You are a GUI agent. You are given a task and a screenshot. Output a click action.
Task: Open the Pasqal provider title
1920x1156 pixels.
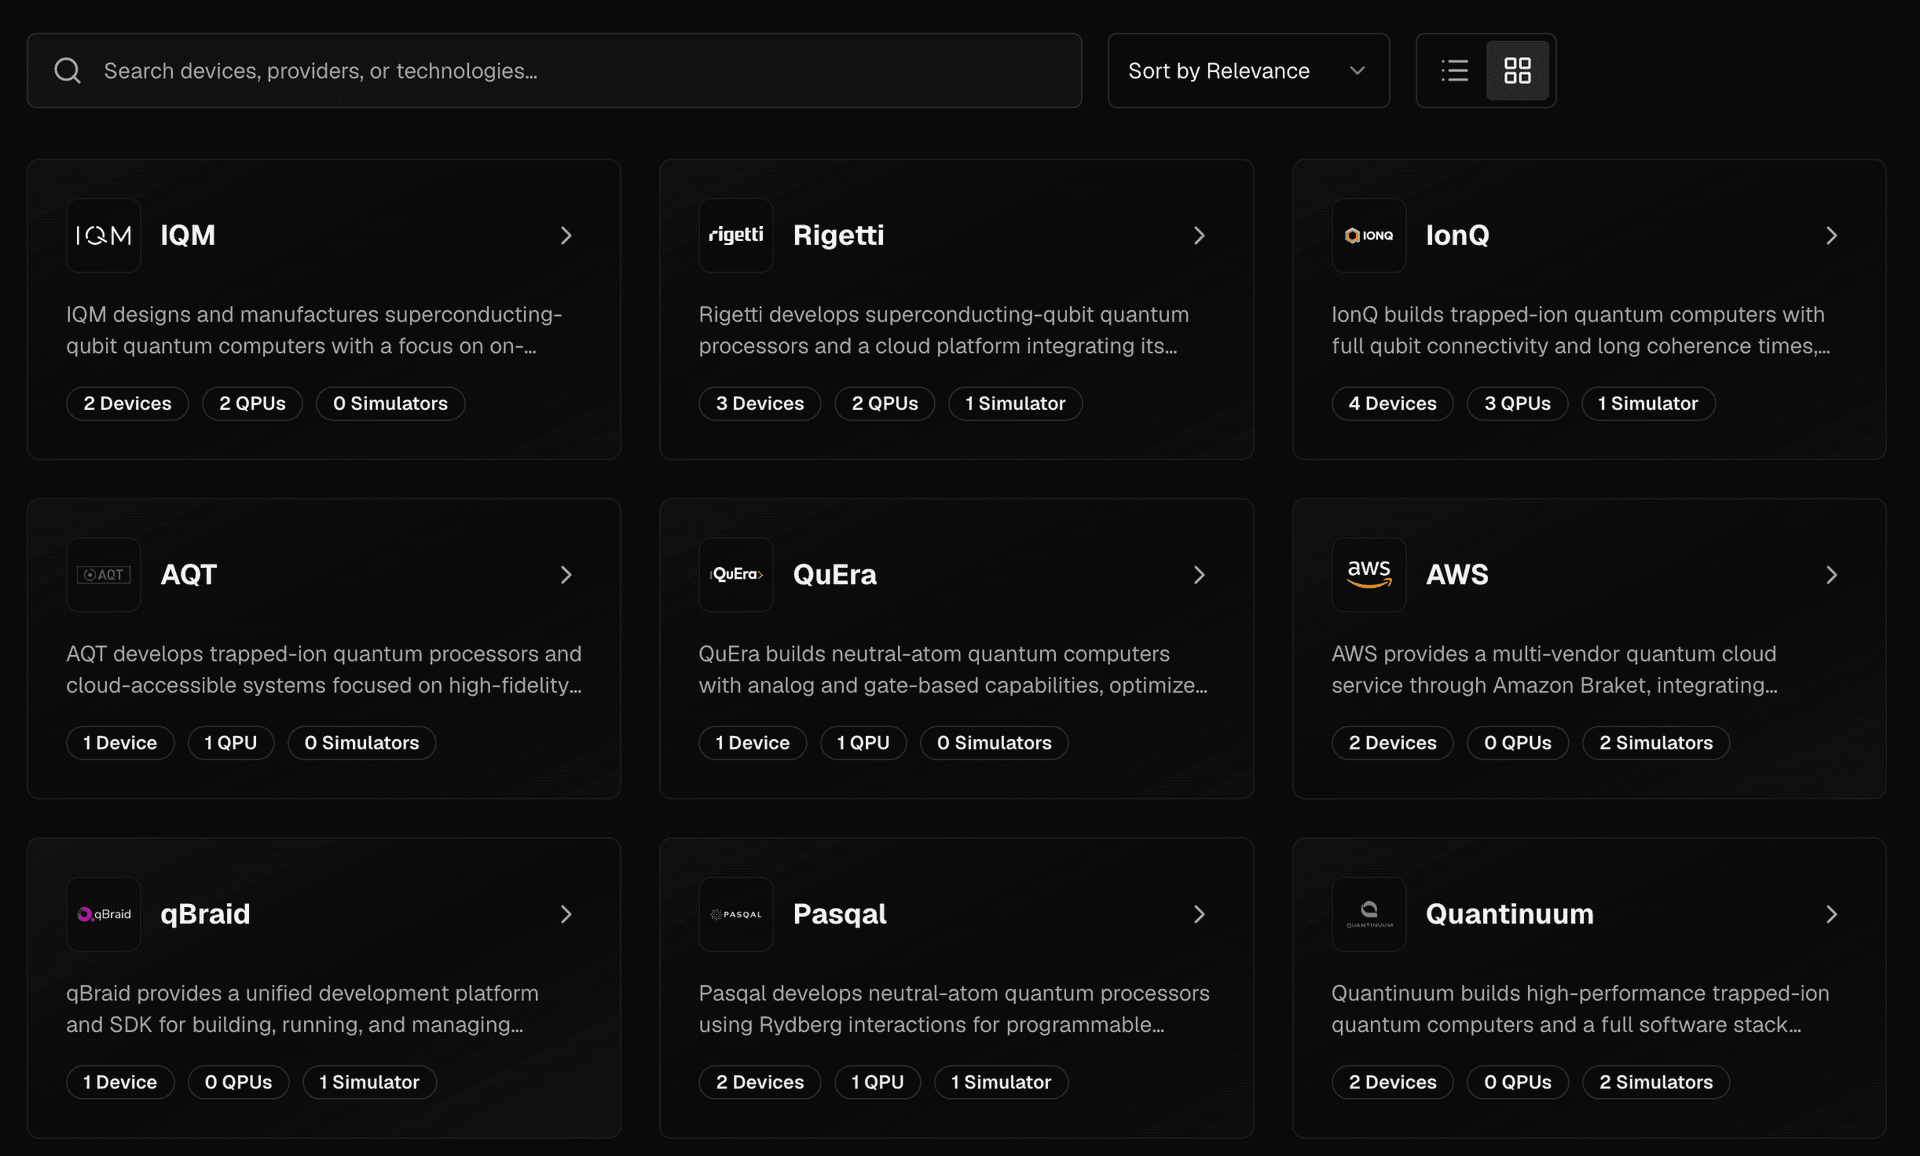(x=839, y=914)
